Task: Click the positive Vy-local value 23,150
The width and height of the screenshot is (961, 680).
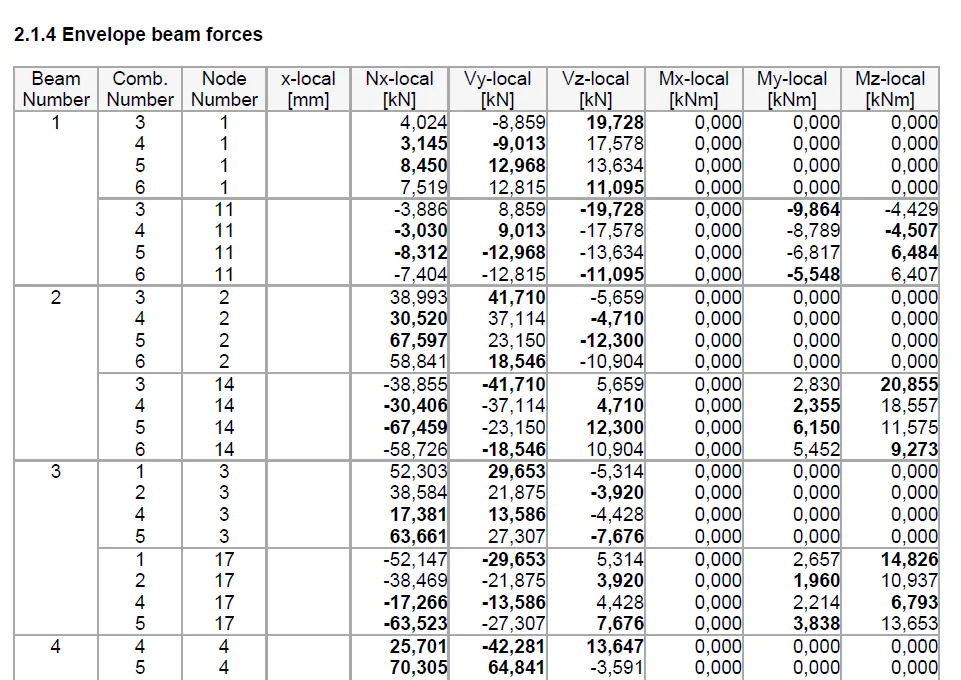Action: (x=517, y=340)
